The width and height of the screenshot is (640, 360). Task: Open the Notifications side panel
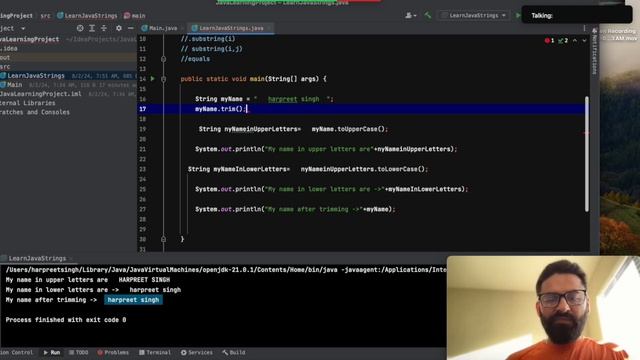pyautogui.click(x=594, y=52)
